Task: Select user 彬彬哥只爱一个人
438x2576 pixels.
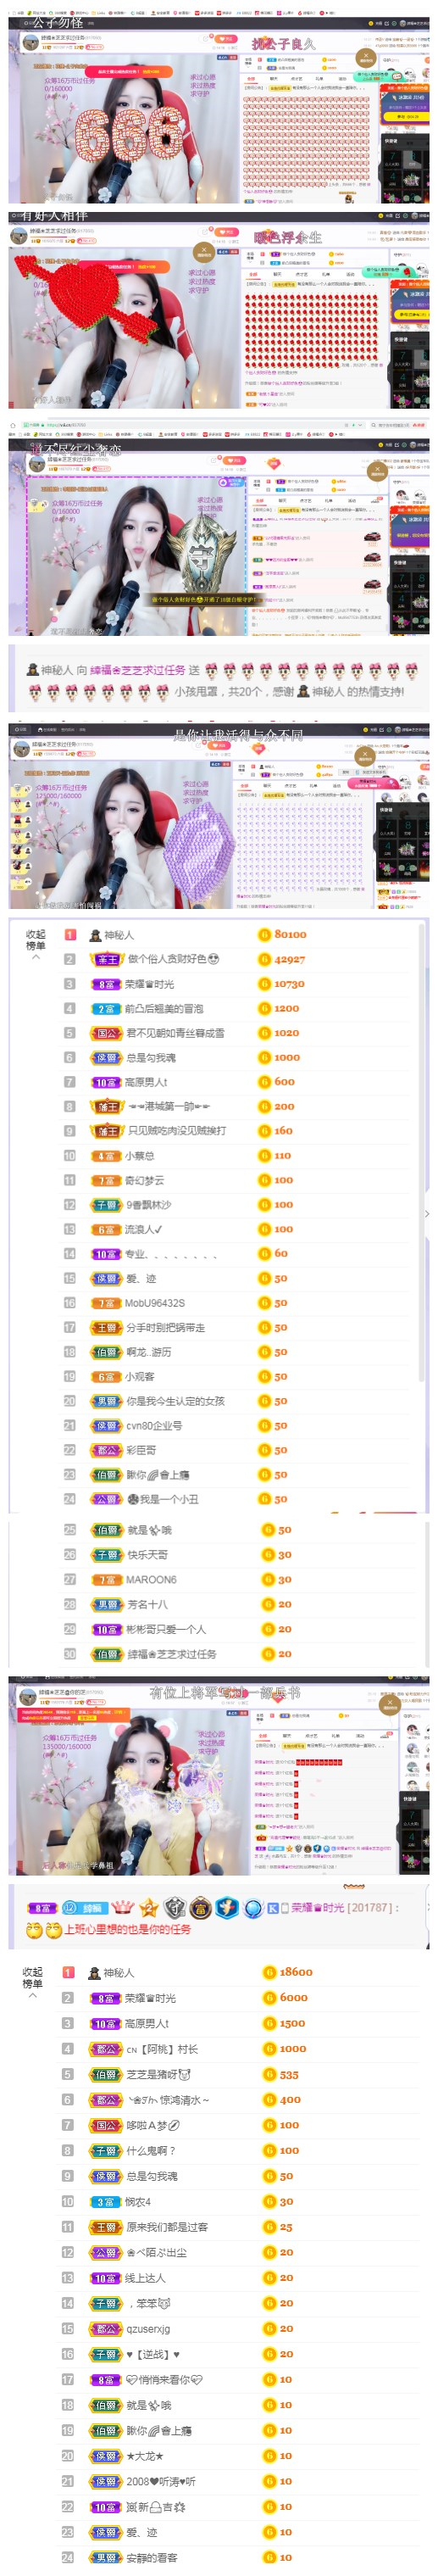Action: coord(165,1629)
